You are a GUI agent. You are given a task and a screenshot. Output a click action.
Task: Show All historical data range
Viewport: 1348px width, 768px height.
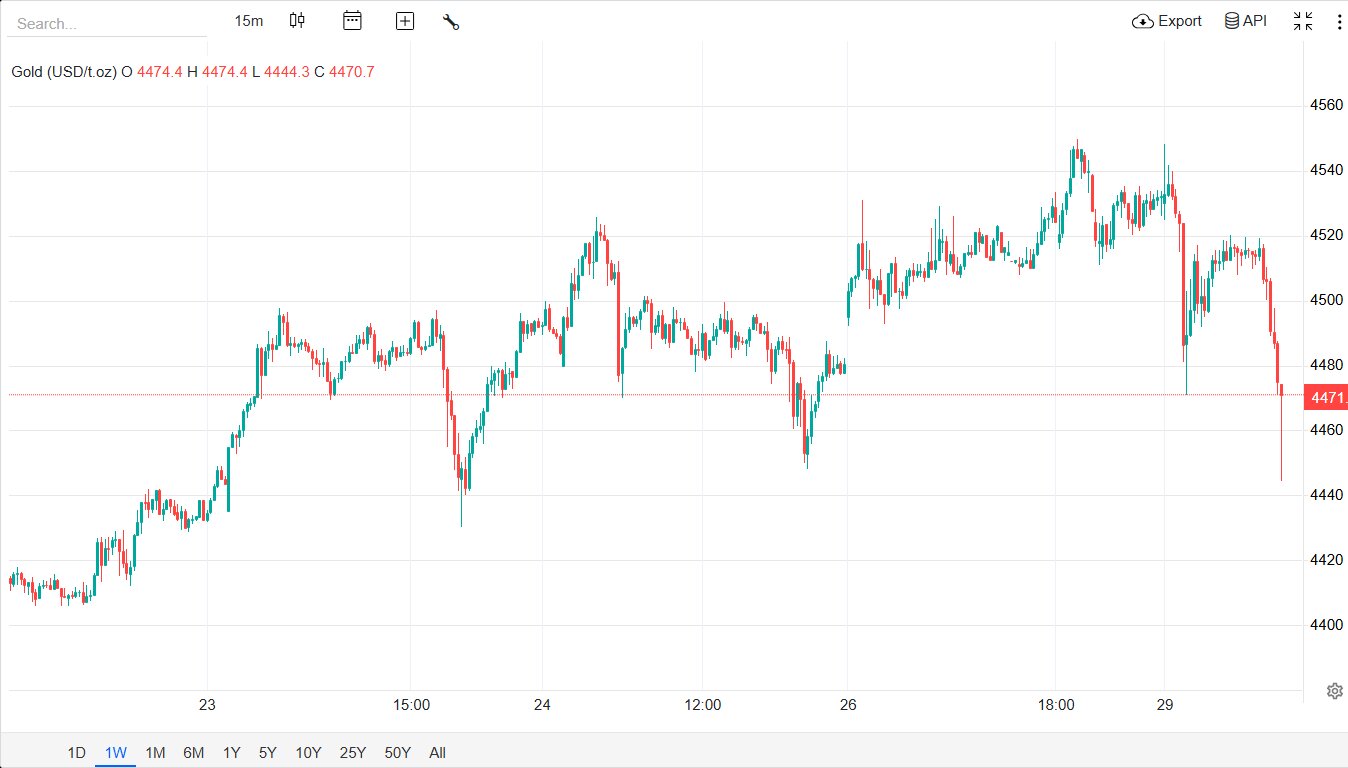(437, 753)
